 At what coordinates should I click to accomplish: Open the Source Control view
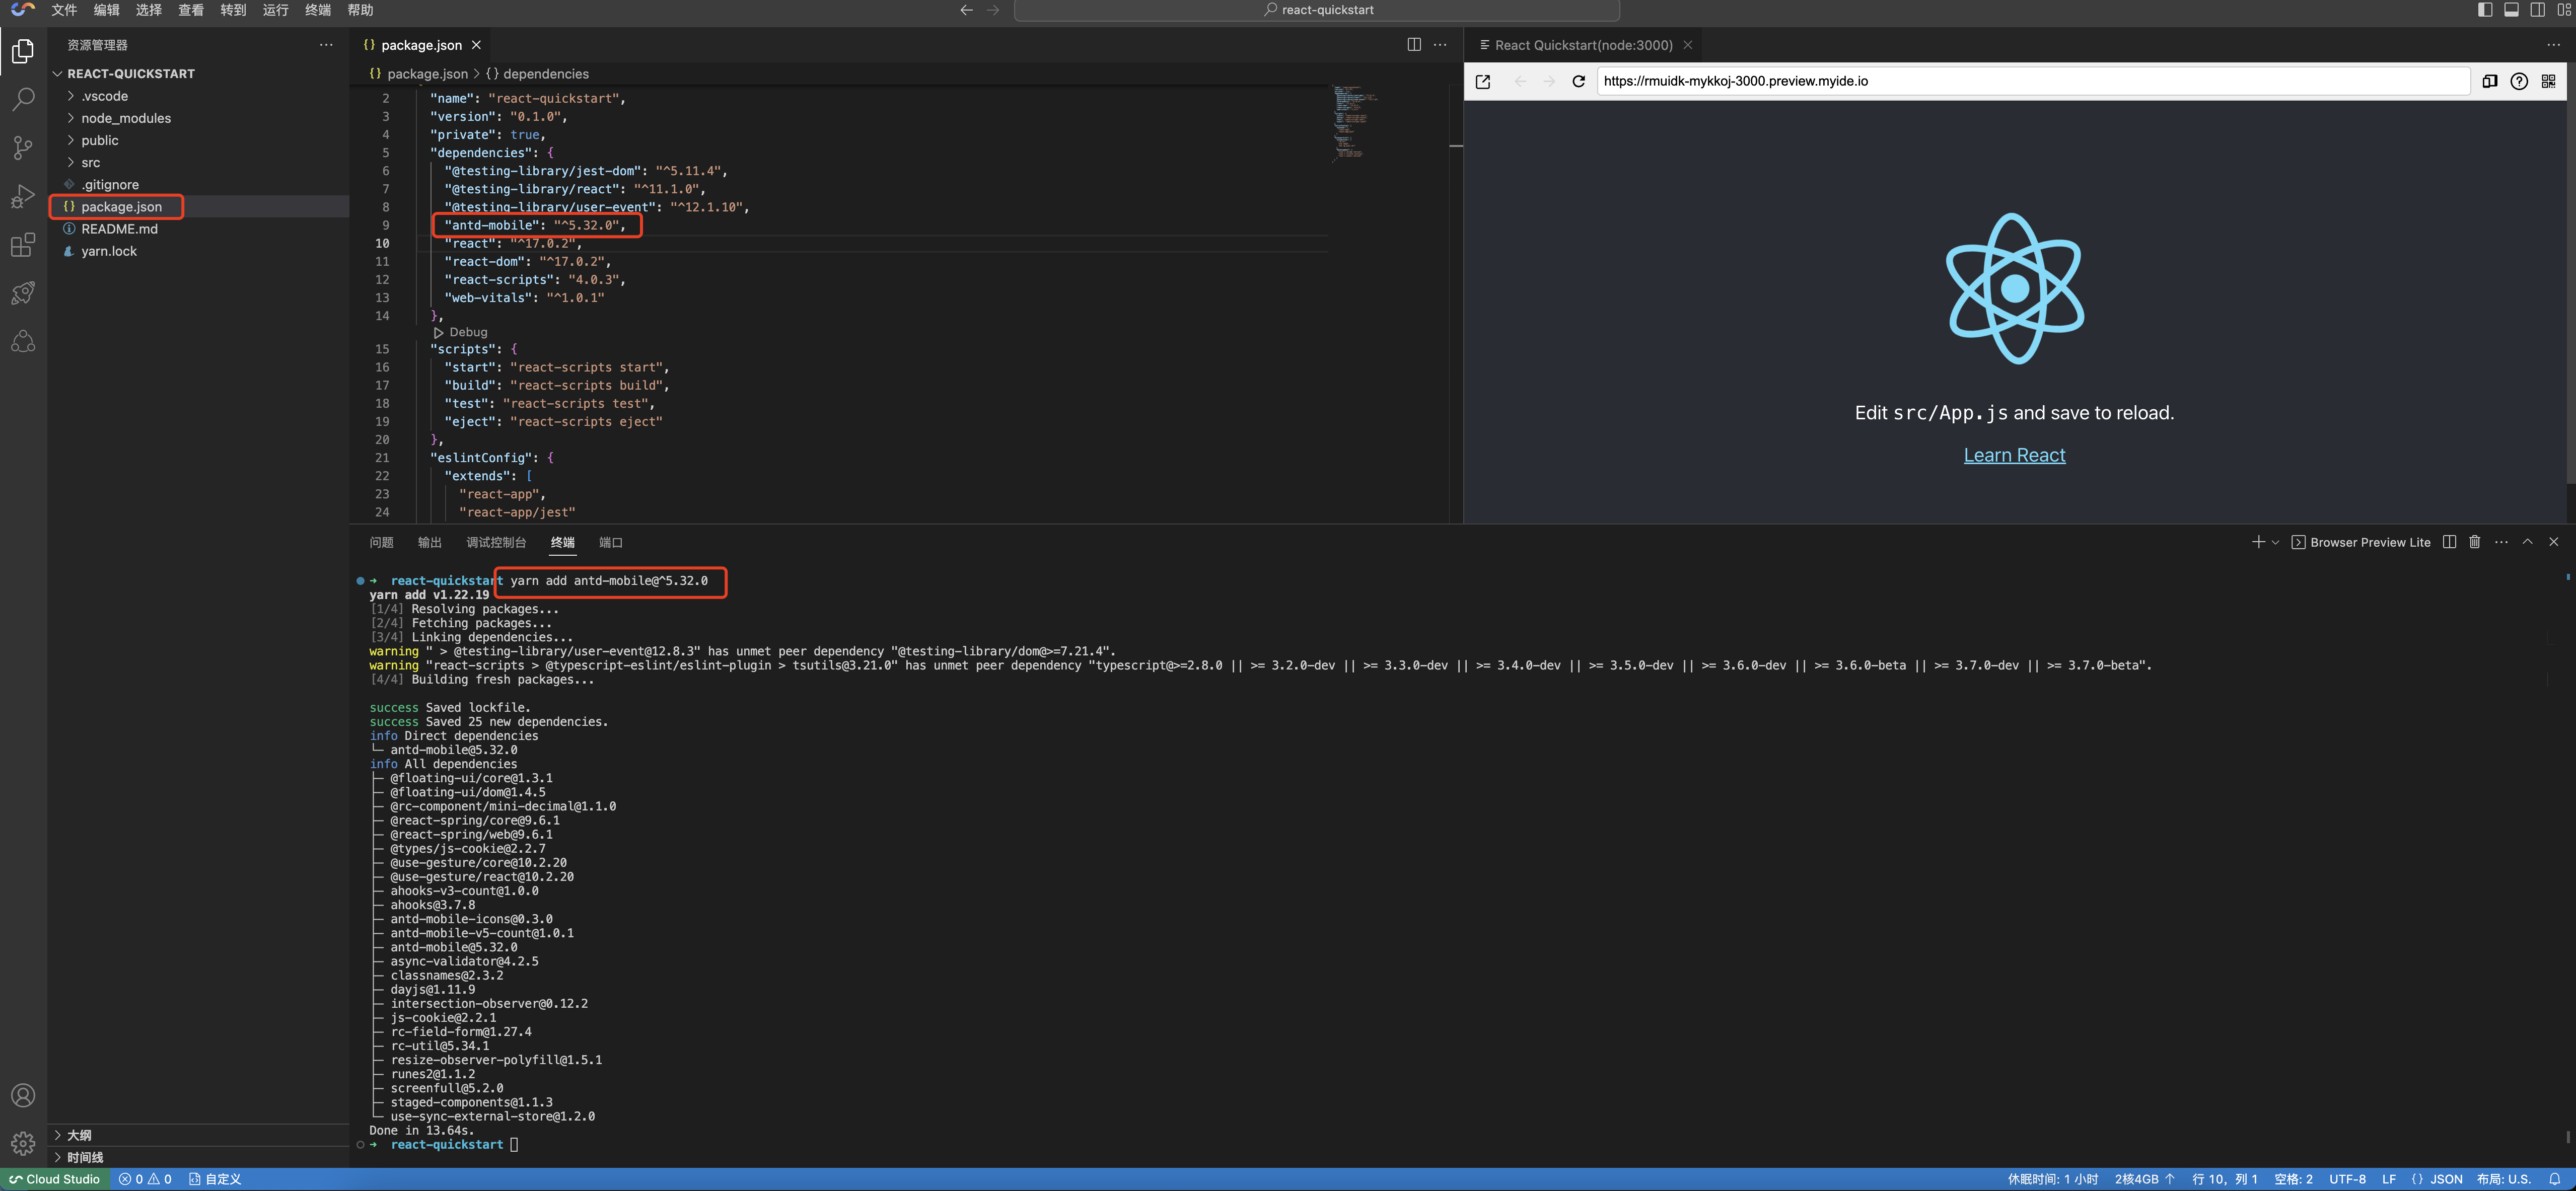click(x=23, y=148)
